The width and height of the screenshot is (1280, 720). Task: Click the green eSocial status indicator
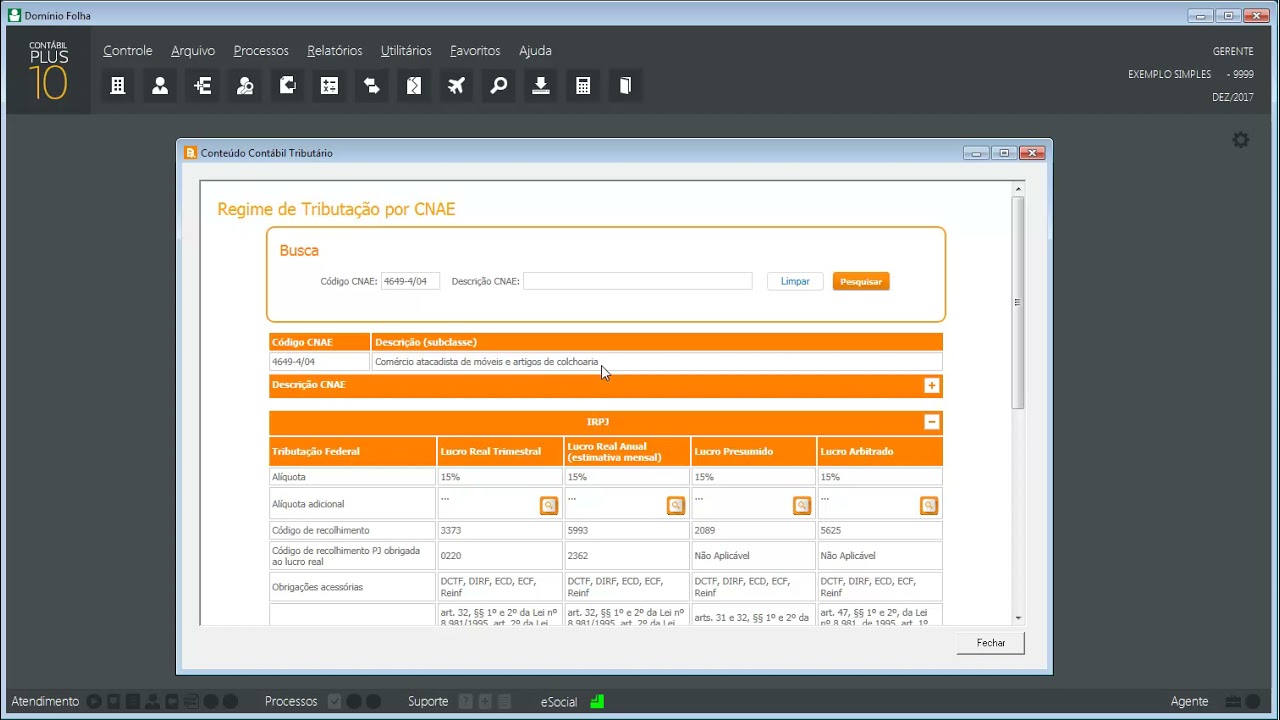[x=597, y=702]
